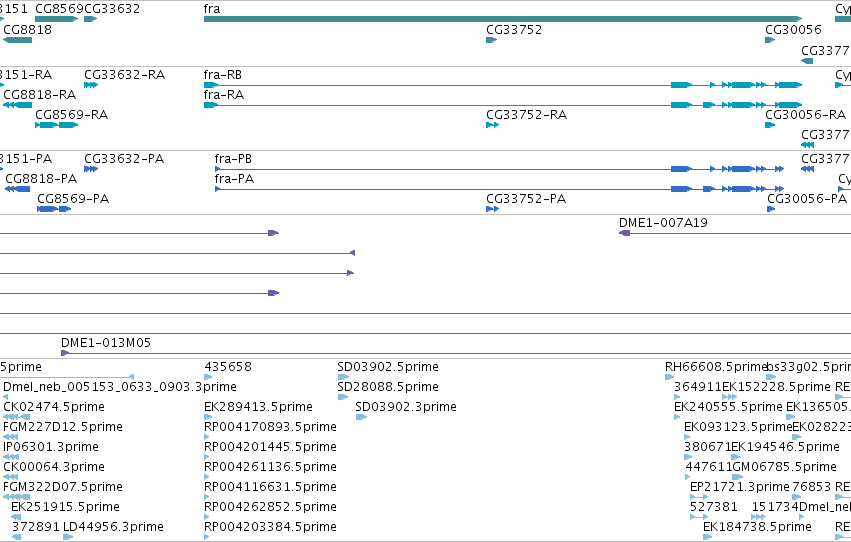Click the CG8569-PA protein glyph
The height and width of the screenshot is (542, 851).
point(54,209)
